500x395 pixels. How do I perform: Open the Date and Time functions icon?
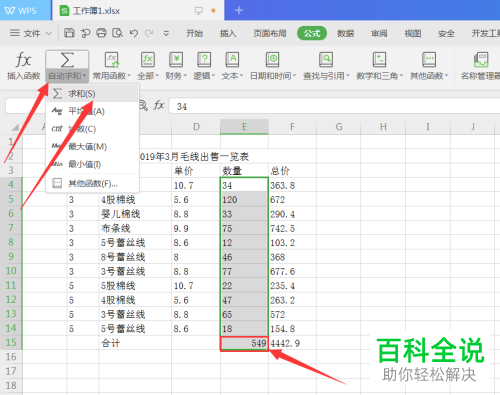pyautogui.click(x=273, y=60)
